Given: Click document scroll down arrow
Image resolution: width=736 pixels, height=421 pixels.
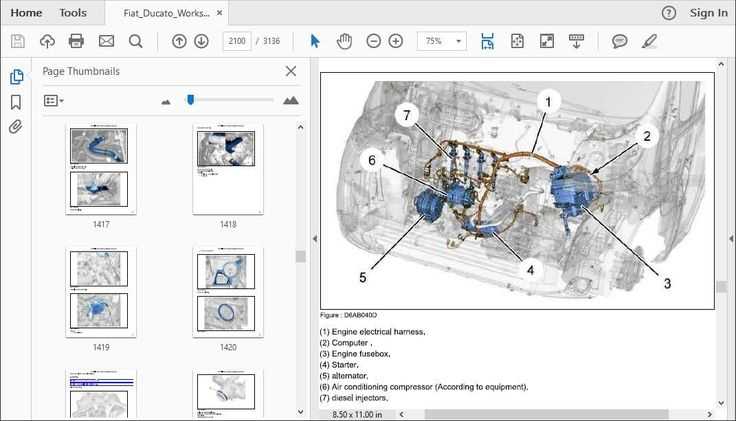Looking at the screenshot, I should click(x=721, y=403).
